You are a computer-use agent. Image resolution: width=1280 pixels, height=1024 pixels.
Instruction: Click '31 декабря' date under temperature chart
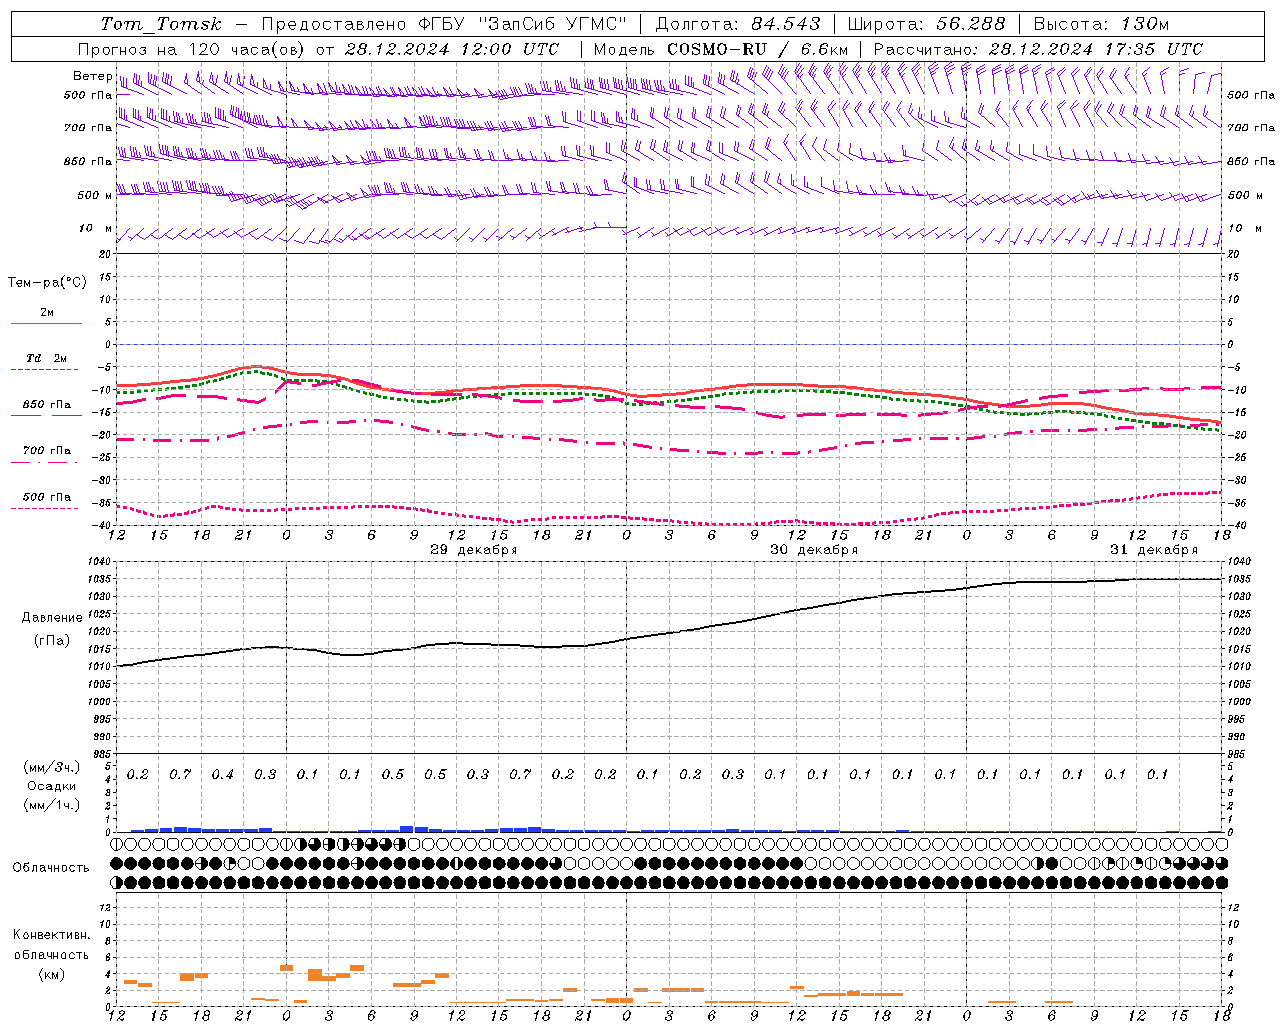1153,550
